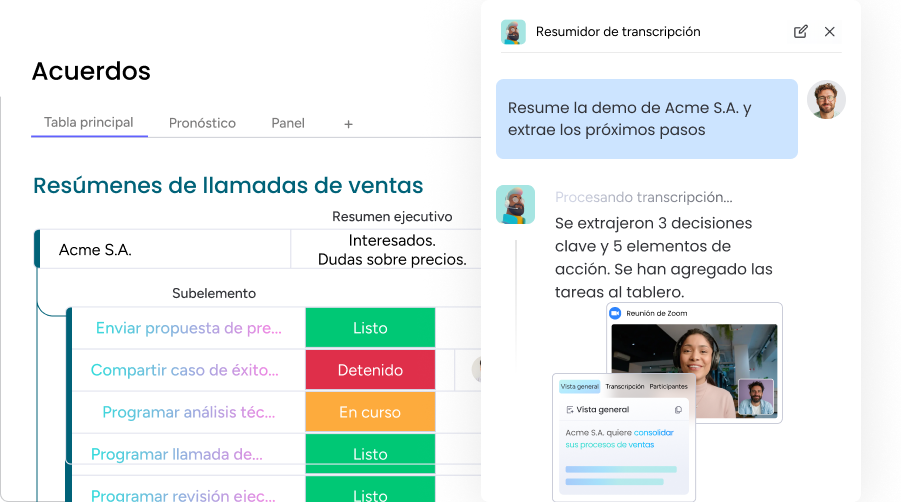Click the Resumen ejecutivo column header
Viewport: 901px width, 502px height.
(392, 217)
